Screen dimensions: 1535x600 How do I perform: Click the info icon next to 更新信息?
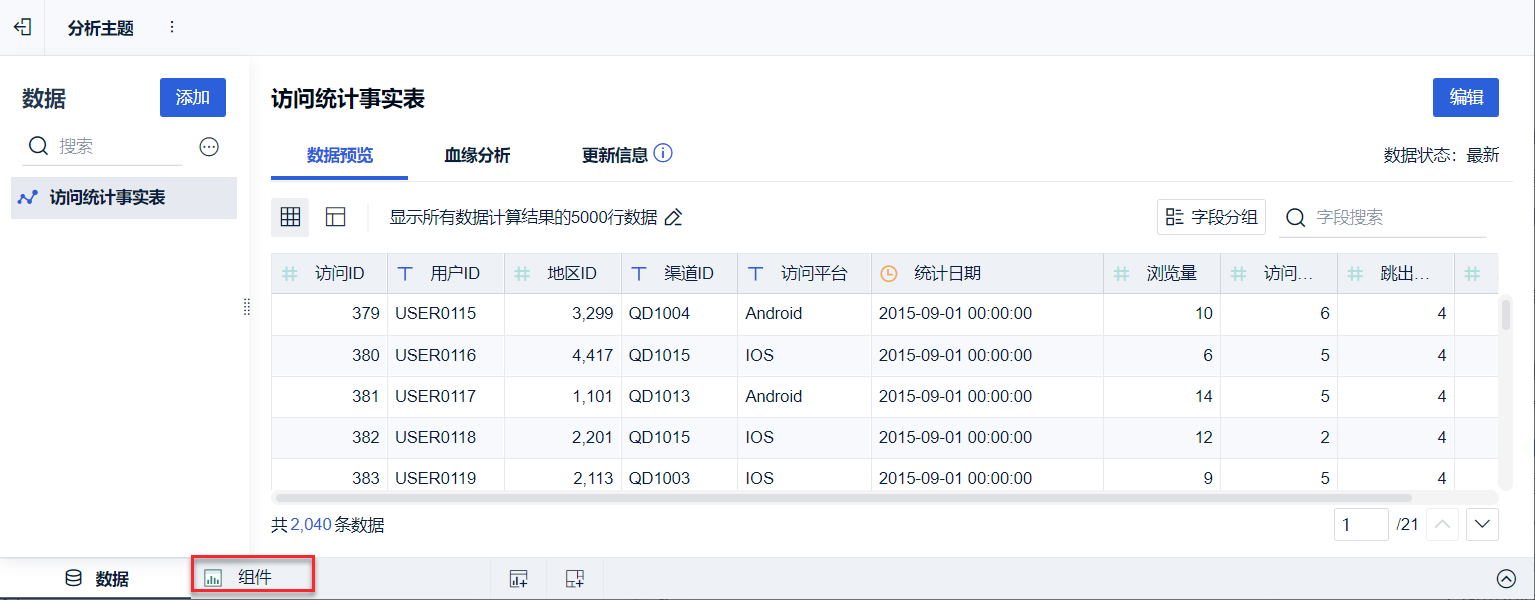tap(663, 154)
